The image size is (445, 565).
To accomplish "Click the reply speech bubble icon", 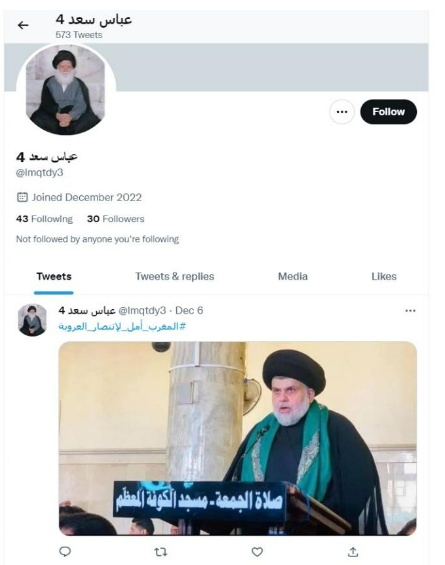I will (x=65, y=551).
